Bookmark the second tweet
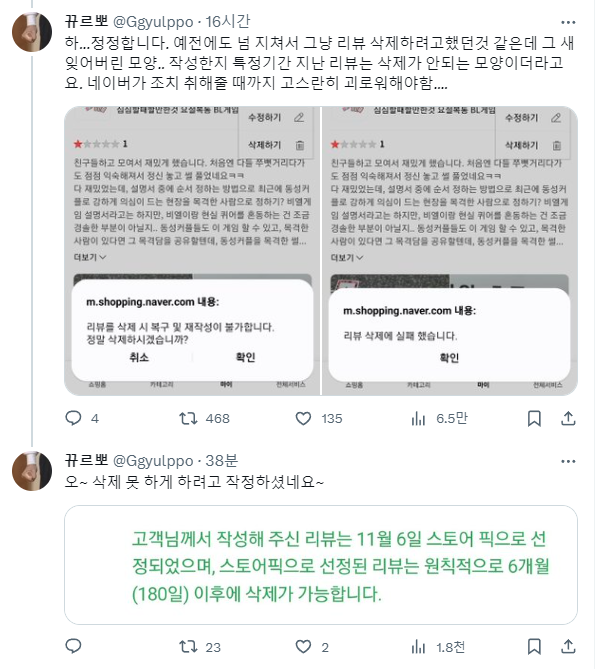This screenshot has width=597, height=669. pos(534,647)
